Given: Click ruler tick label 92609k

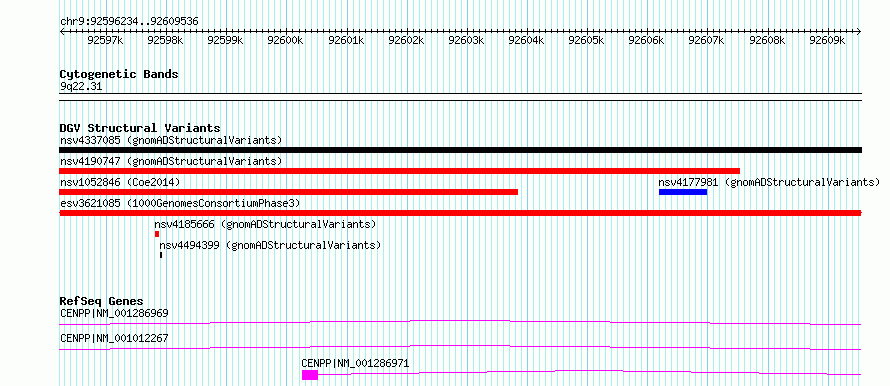Looking at the screenshot, I should point(827,40).
